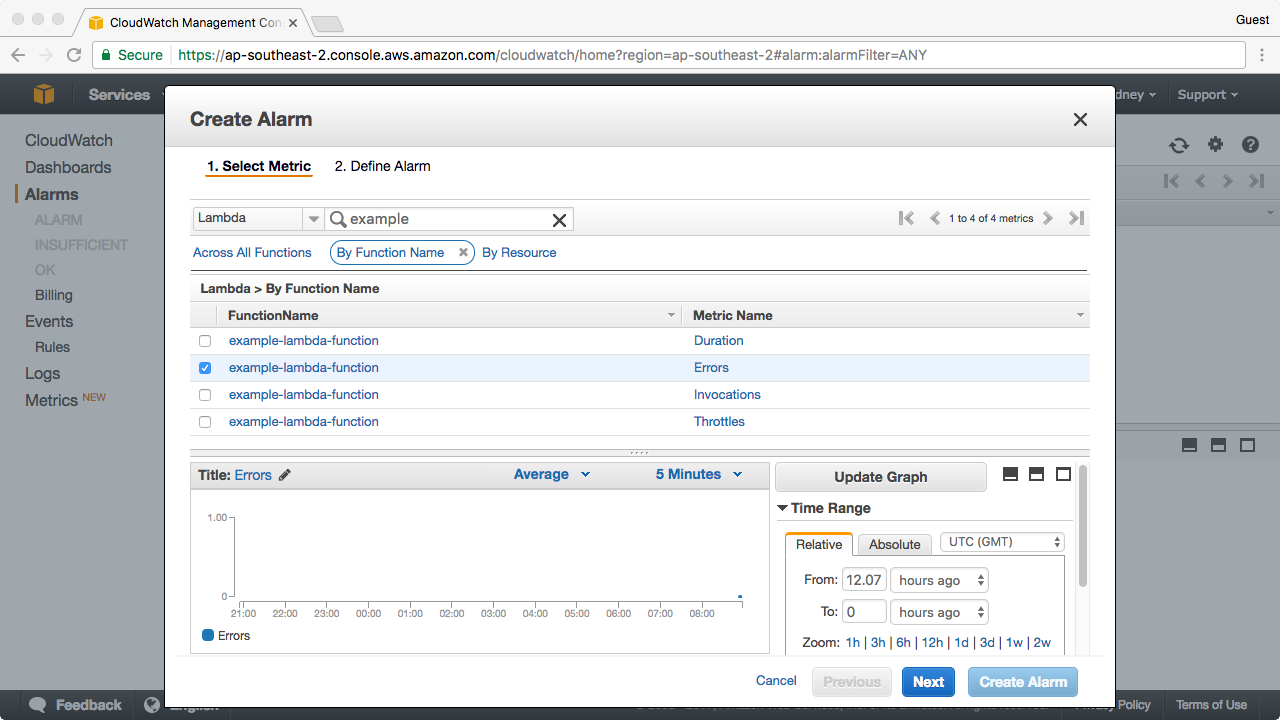Select the Relative time tab

click(x=819, y=545)
